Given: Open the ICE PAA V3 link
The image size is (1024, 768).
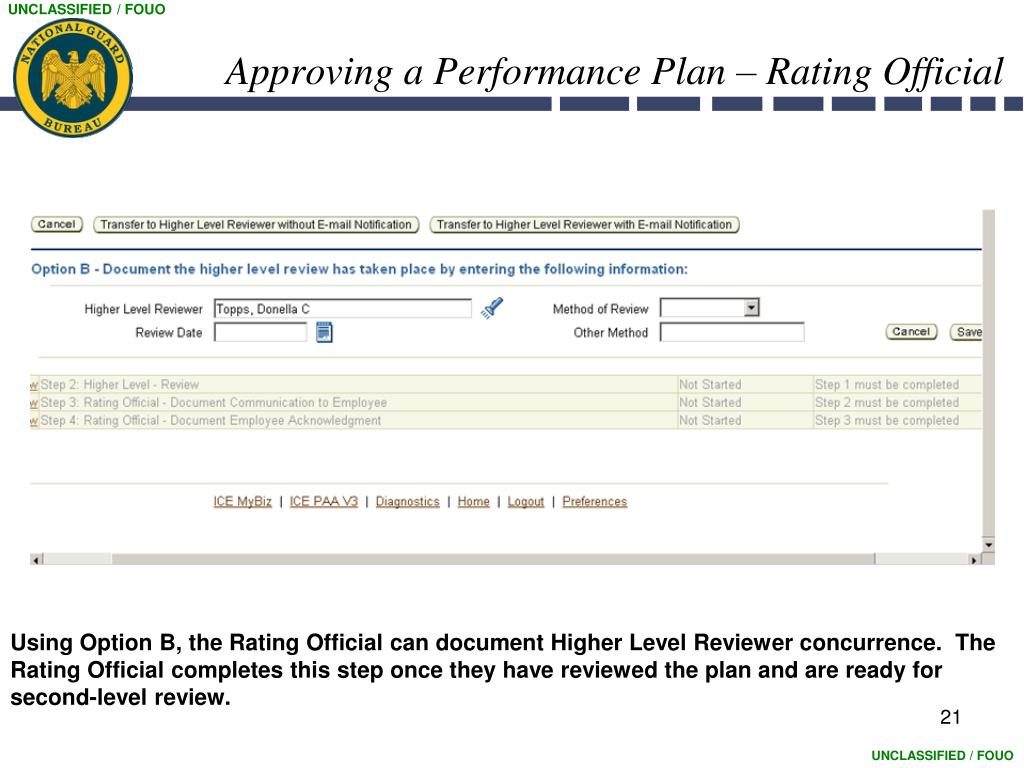Looking at the screenshot, I should pos(323,501).
